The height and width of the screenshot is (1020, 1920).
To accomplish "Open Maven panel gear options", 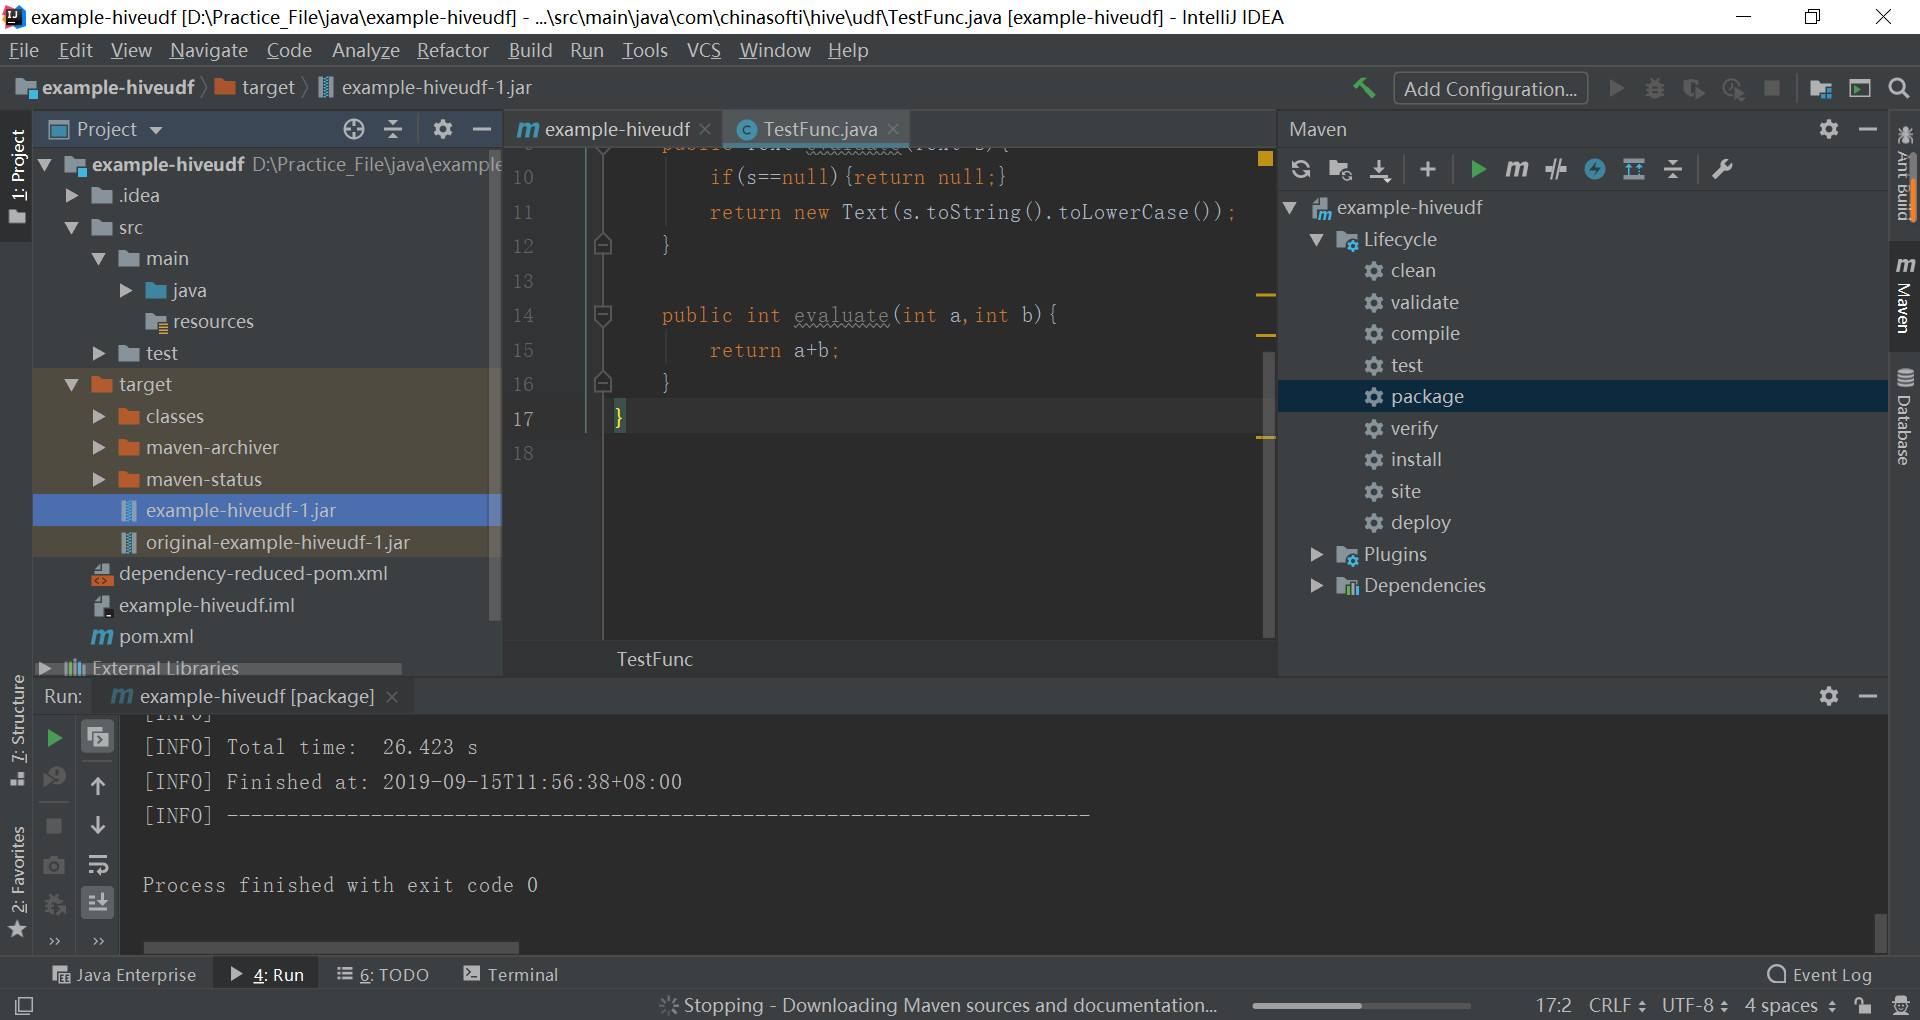I will [1829, 129].
